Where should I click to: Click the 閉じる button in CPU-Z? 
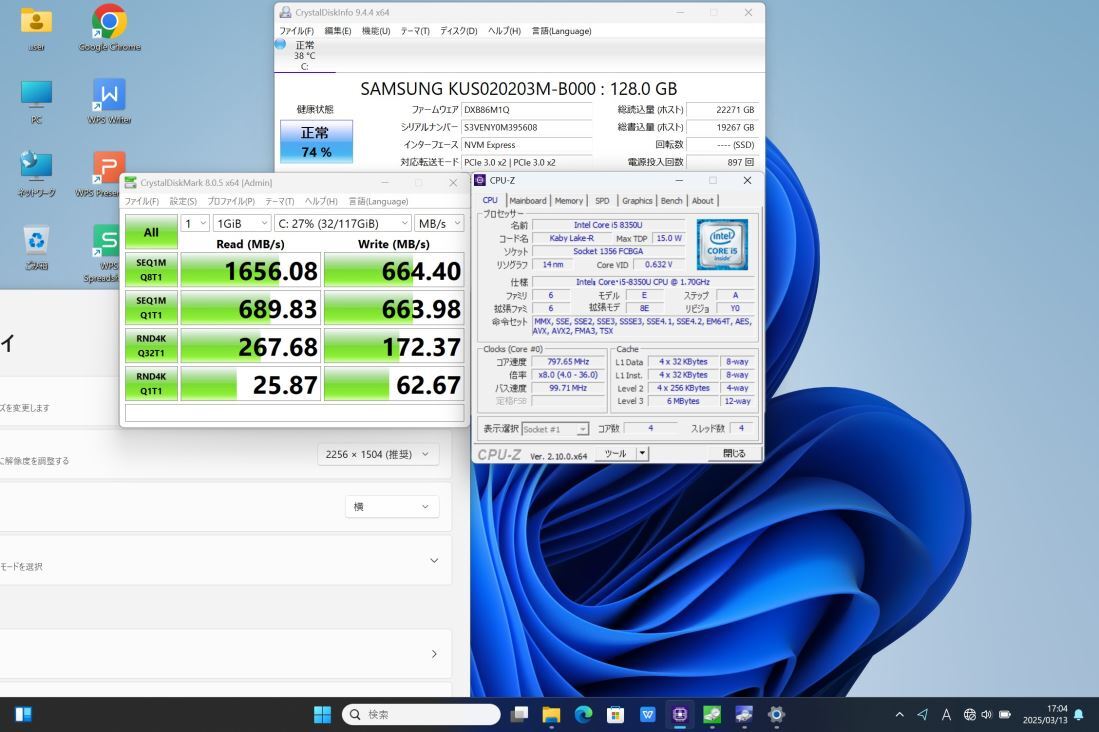tap(734, 454)
